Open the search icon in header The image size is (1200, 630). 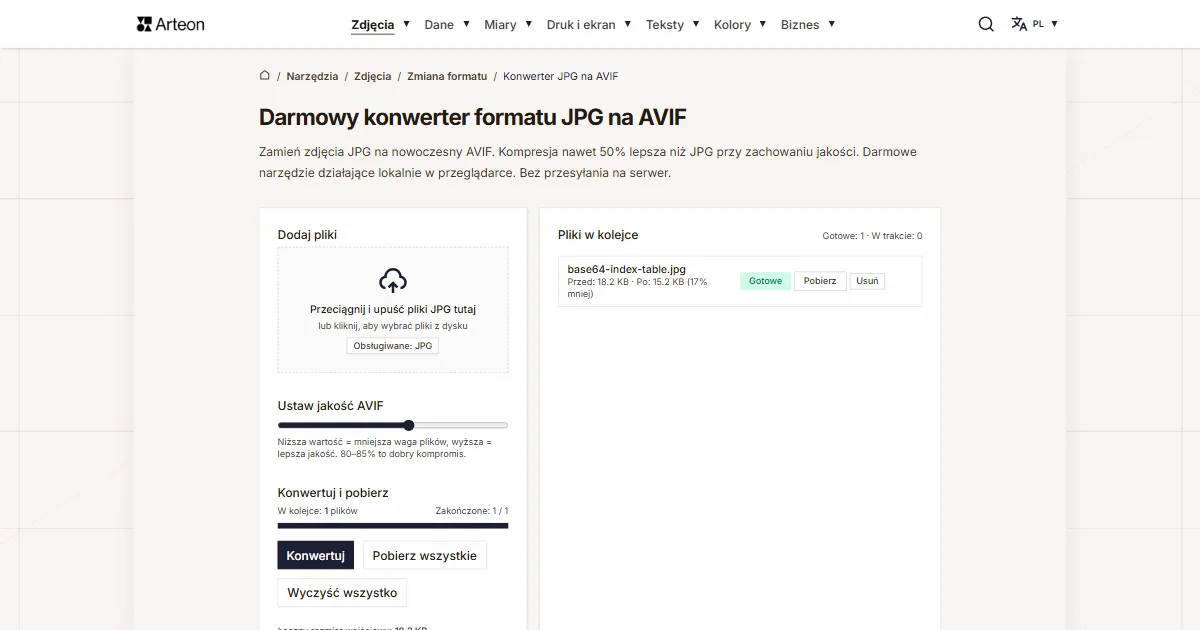click(x=986, y=24)
